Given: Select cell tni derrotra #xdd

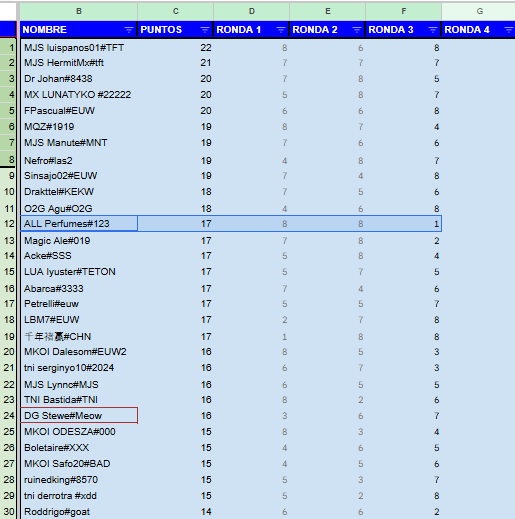Looking at the screenshot, I should point(79,496).
